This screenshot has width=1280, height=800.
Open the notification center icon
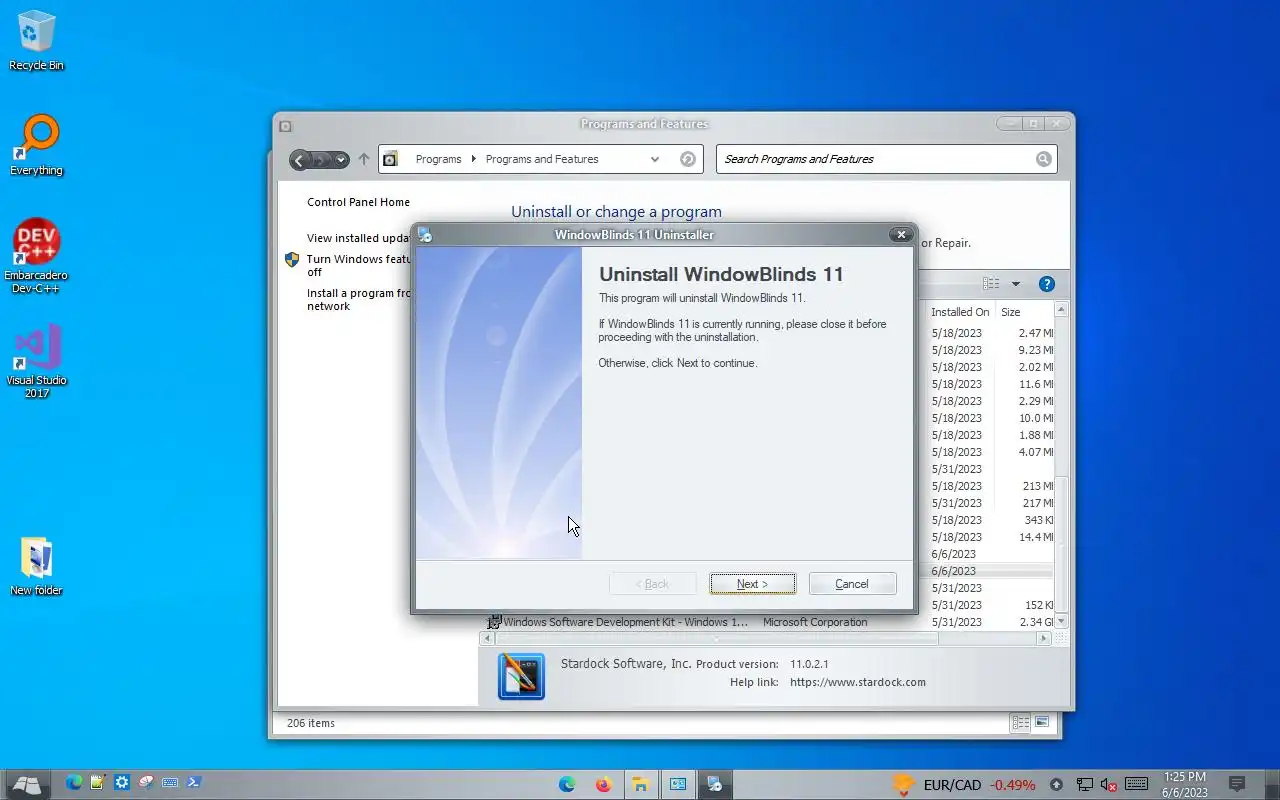[x=1237, y=784]
